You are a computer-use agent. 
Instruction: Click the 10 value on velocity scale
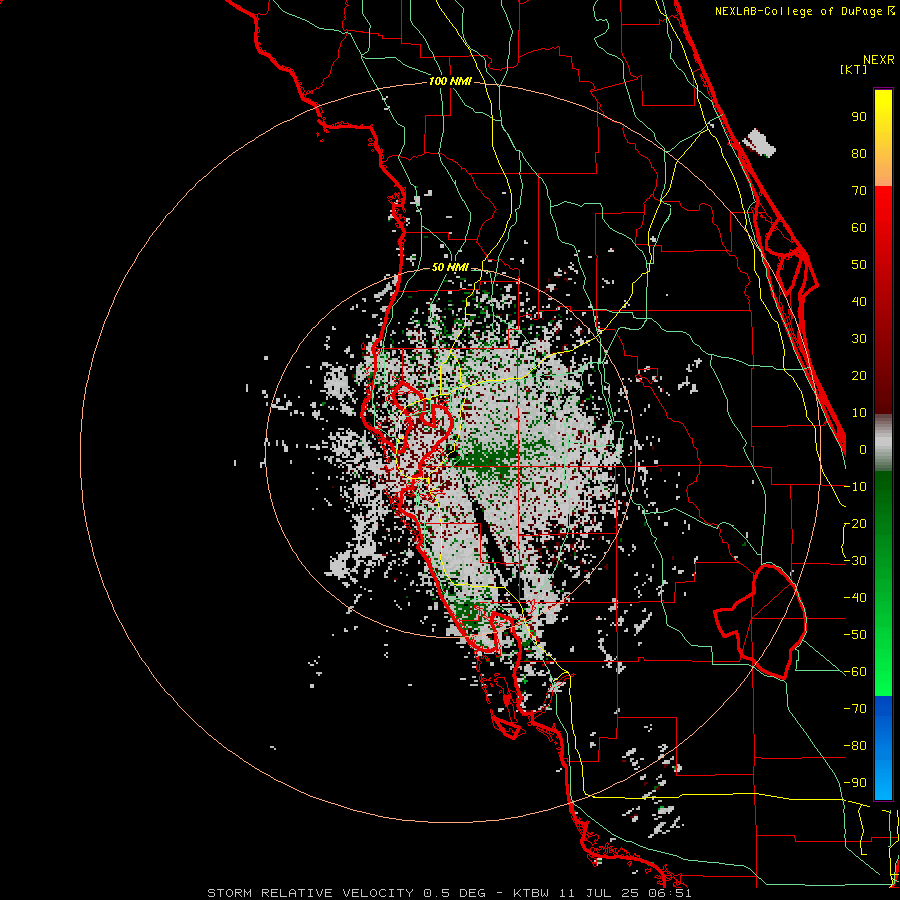pyautogui.click(x=859, y=413)
